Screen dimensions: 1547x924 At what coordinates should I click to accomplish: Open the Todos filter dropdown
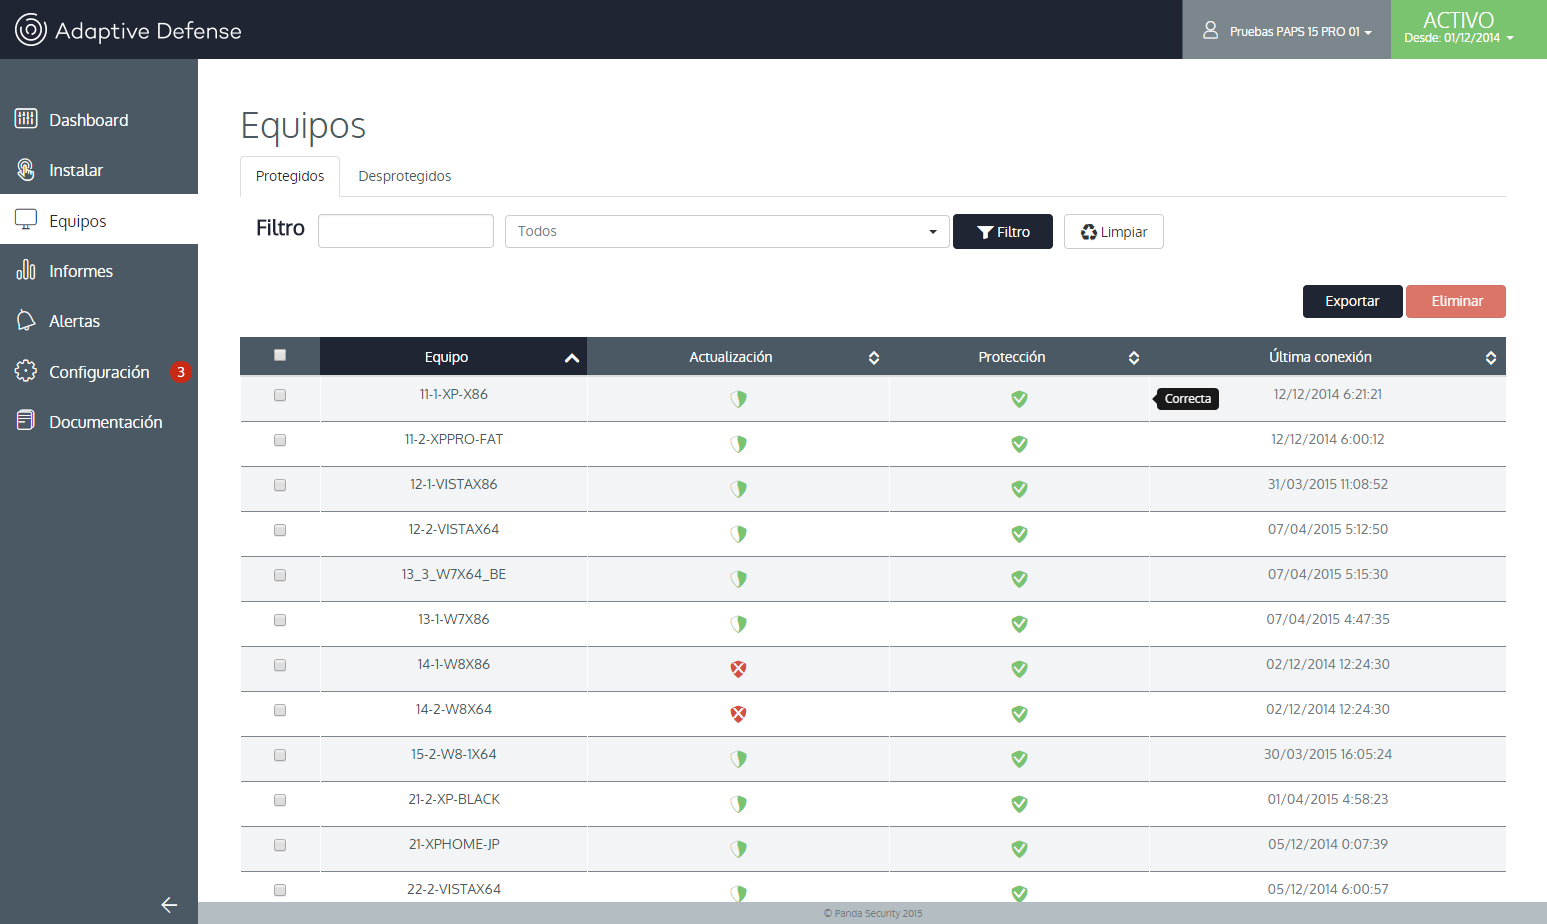(x=726, y=231)
